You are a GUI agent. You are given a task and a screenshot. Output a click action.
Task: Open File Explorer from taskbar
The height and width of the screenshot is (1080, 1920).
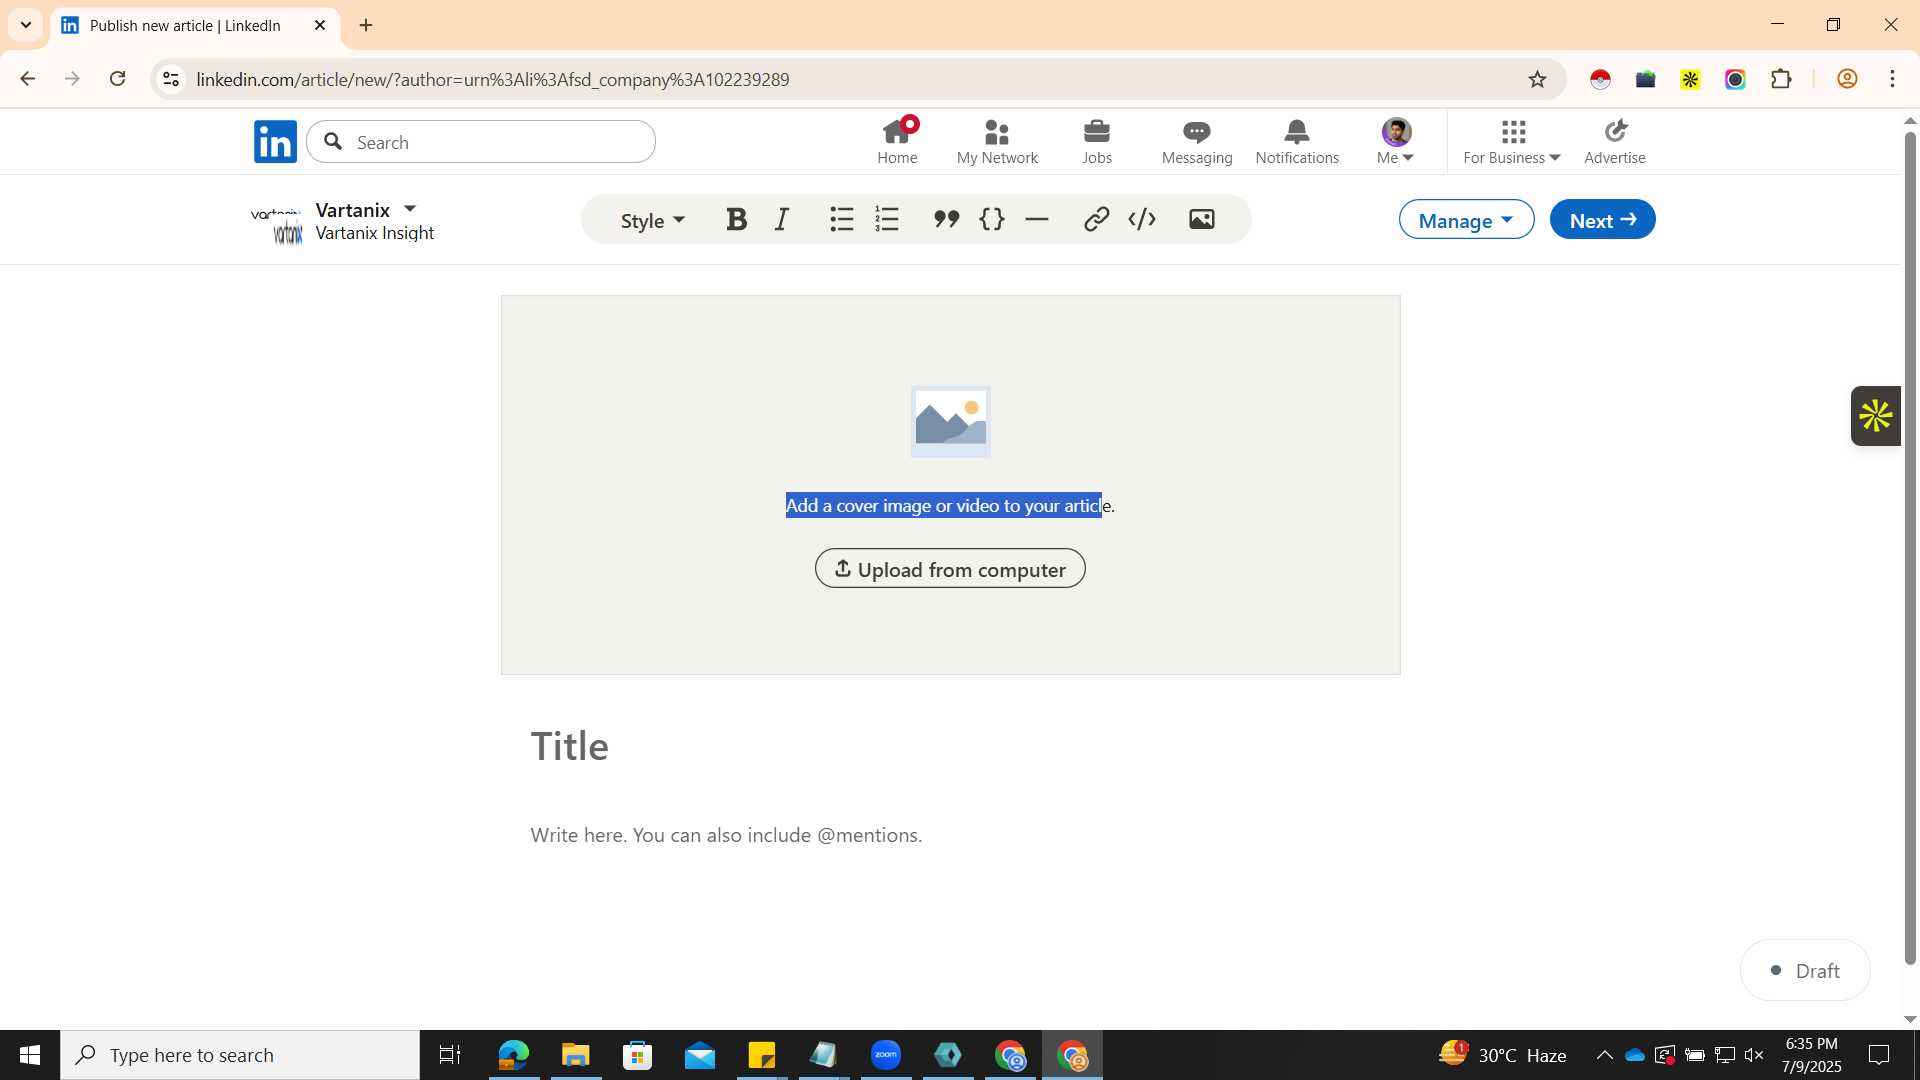coord(575,1055)
